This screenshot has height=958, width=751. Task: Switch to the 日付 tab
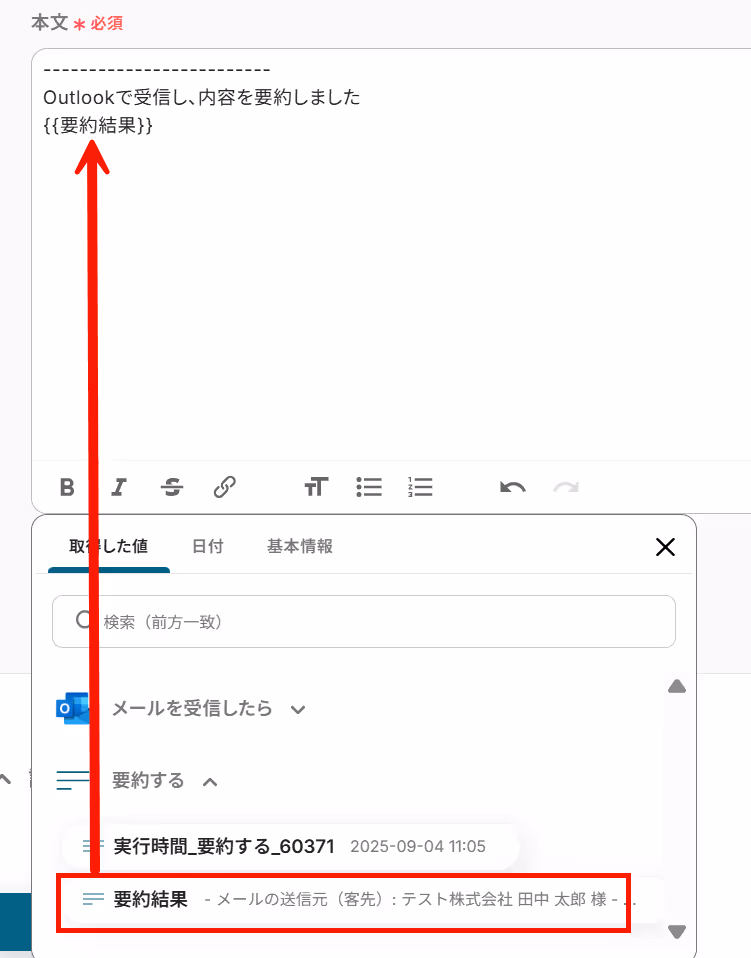tap(208, 546)
